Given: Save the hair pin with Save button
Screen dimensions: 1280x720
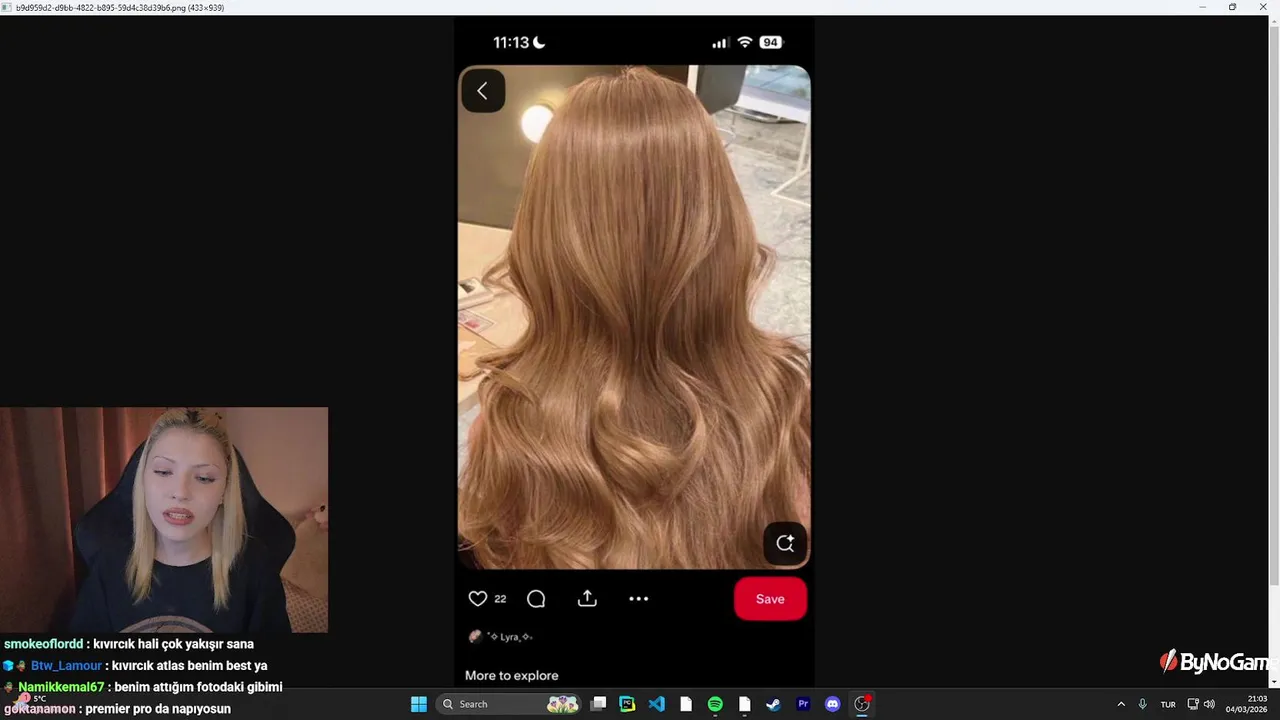Looking at the screenshot, I should [x=770, y=599].
